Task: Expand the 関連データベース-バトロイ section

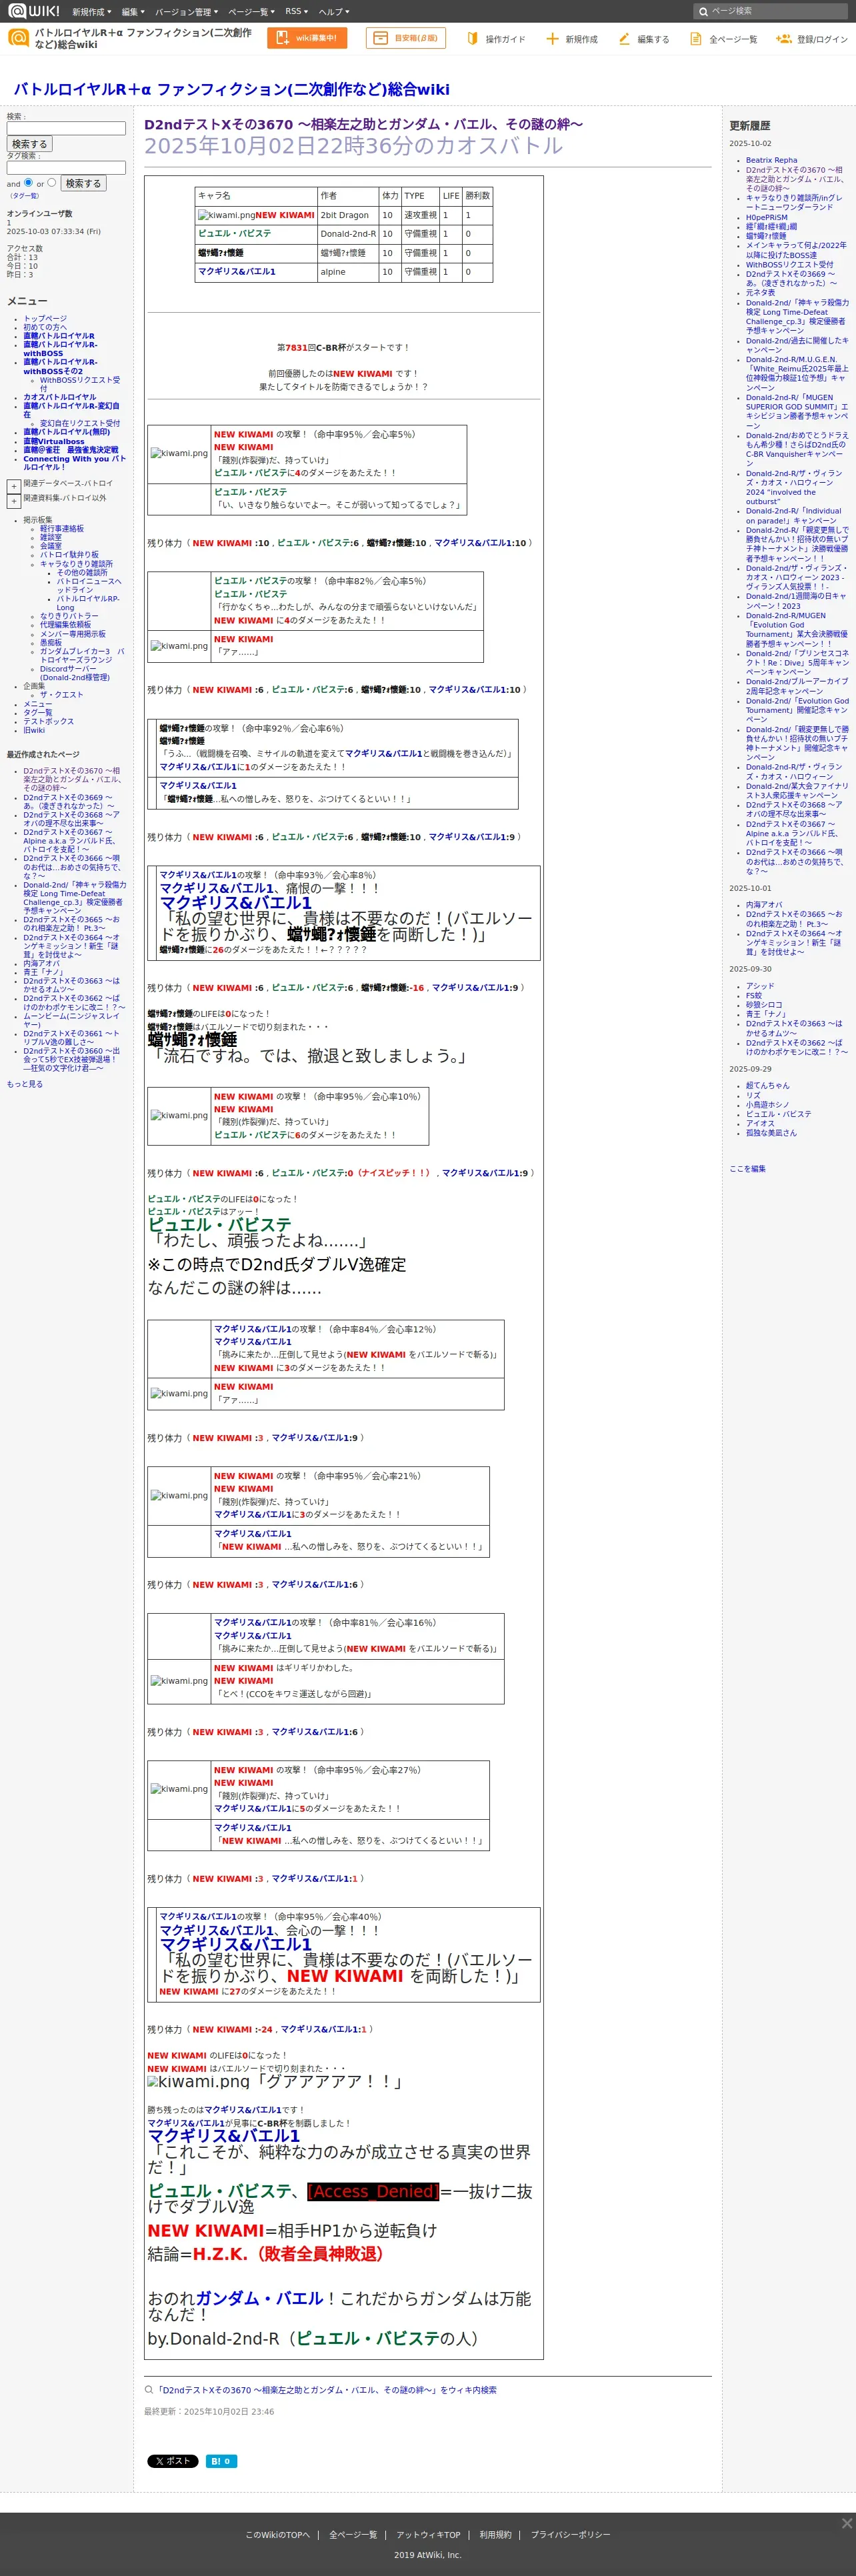Action: [x=14, y=486]
